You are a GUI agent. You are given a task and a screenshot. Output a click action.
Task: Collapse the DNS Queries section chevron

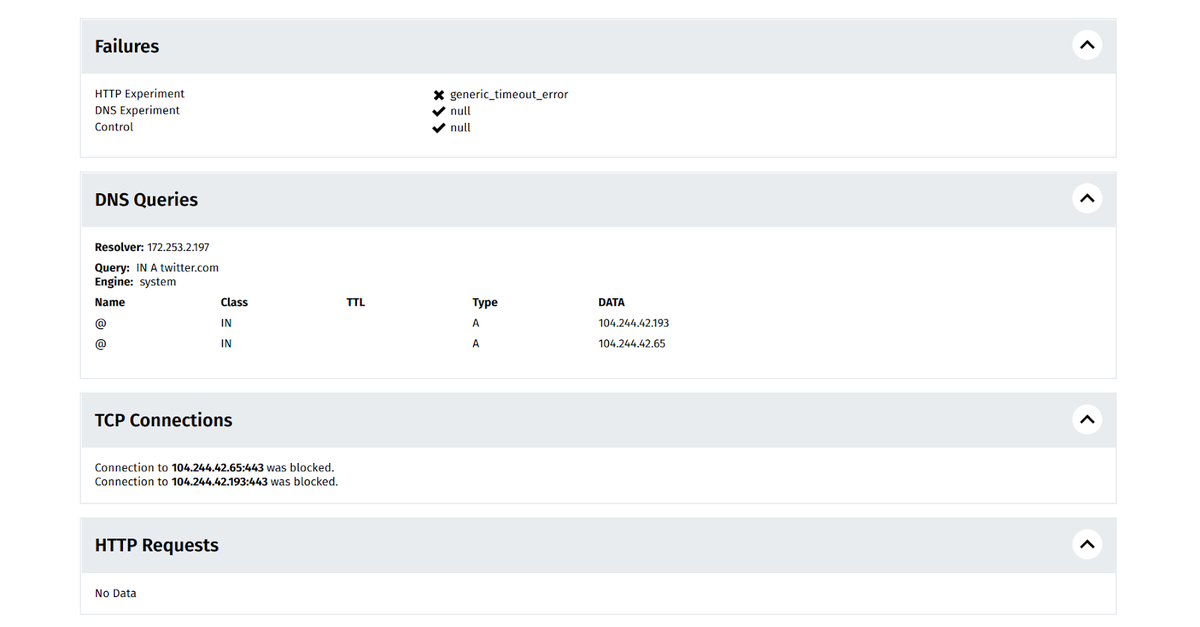coord(1087,198)
